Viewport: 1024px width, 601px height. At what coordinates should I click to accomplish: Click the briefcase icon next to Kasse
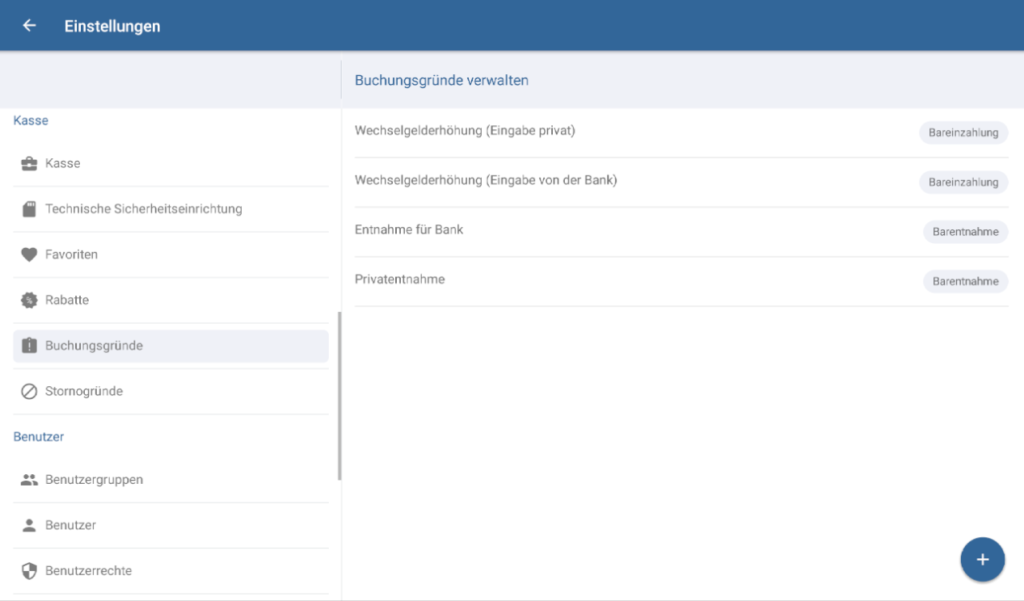click(x=29, y=163)
